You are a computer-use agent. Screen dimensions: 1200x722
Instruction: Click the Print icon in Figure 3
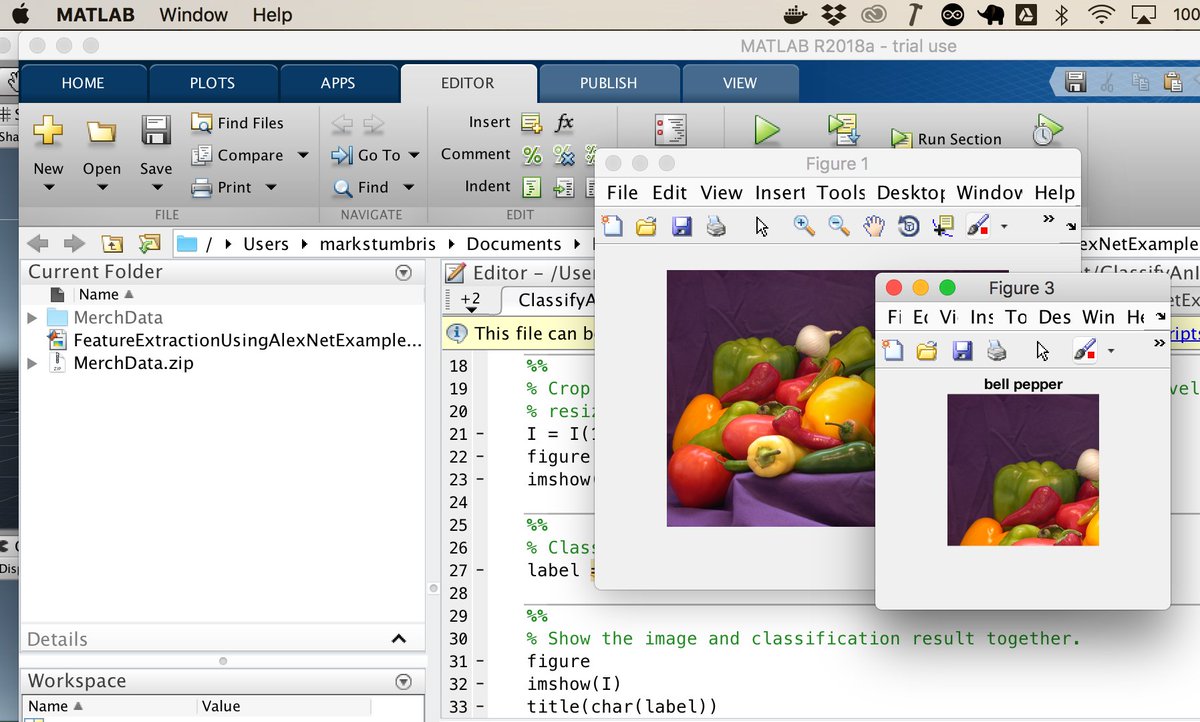tap(996, 350)
